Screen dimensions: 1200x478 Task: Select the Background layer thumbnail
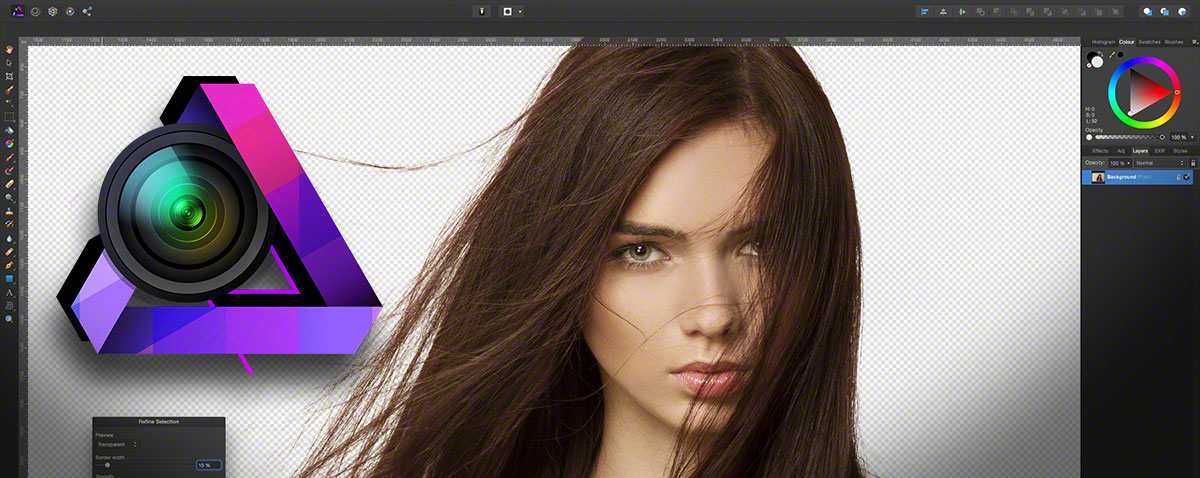(1097, 177)
